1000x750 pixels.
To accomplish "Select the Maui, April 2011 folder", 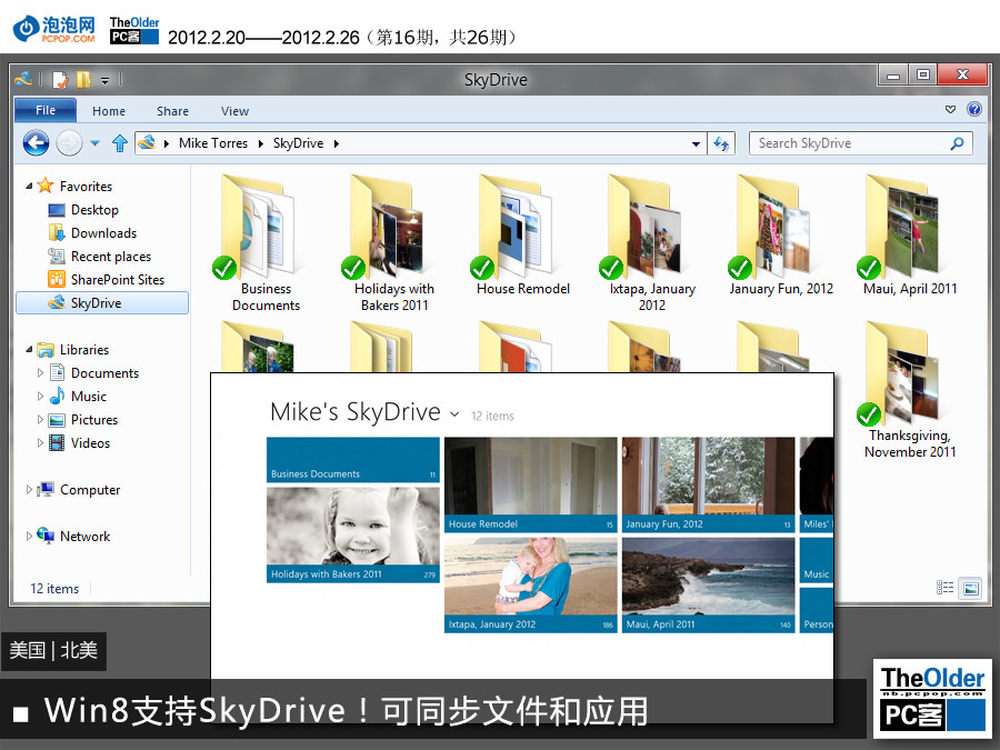I will point(907,236).
